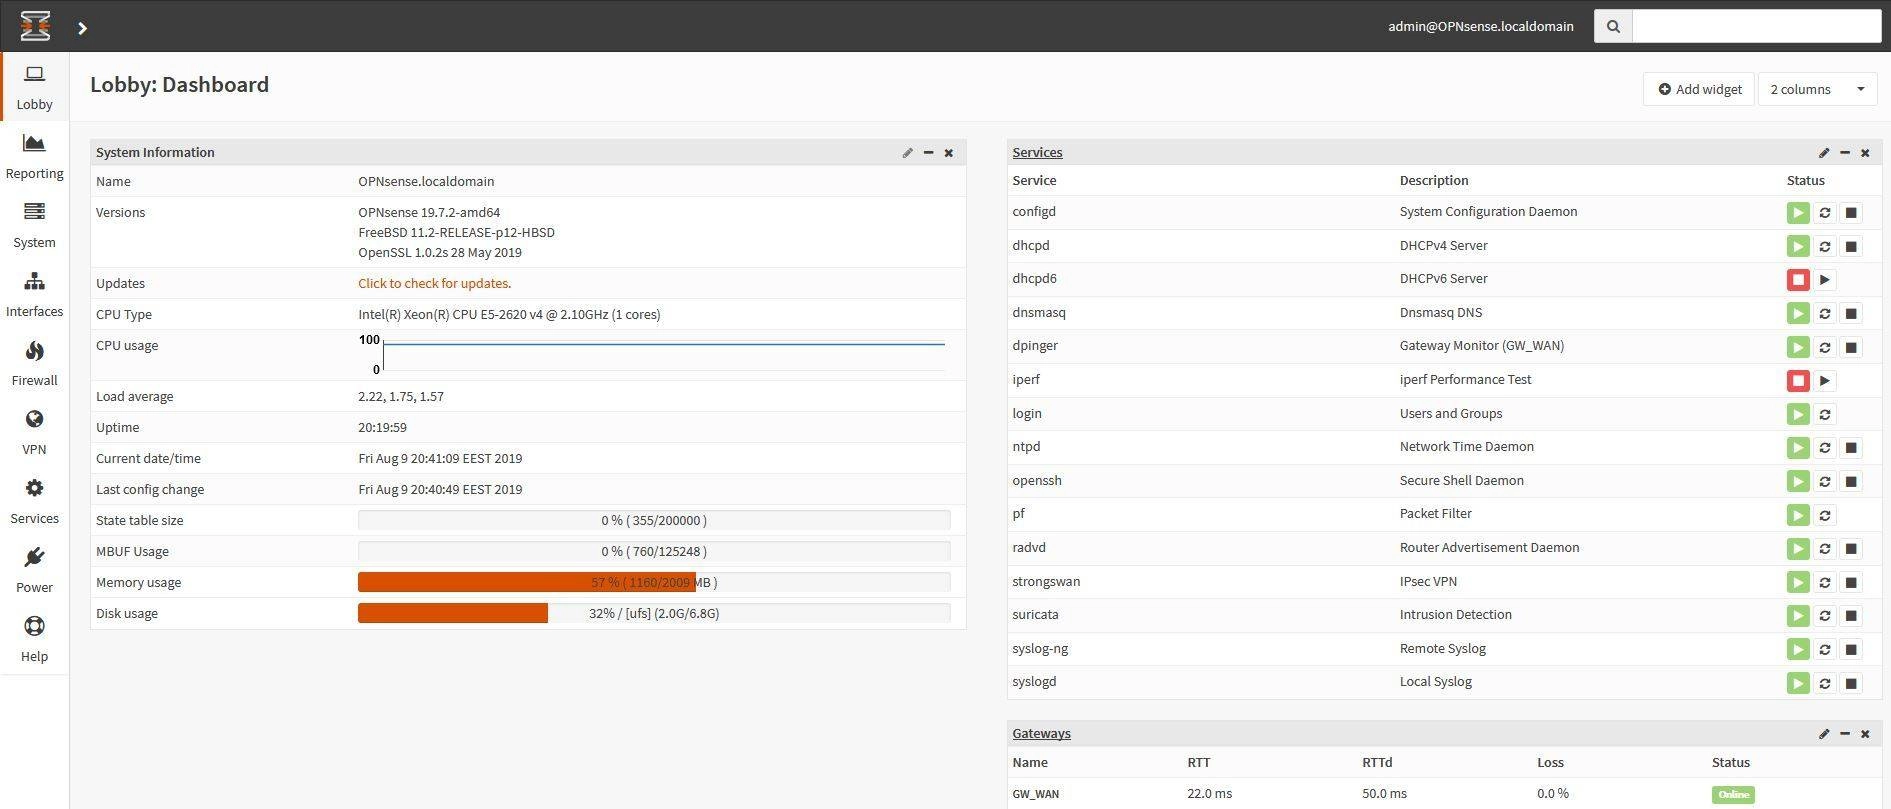Stop the suricata intrusion detection service
Screen dimensions: 1891x809
(1851, 616)
